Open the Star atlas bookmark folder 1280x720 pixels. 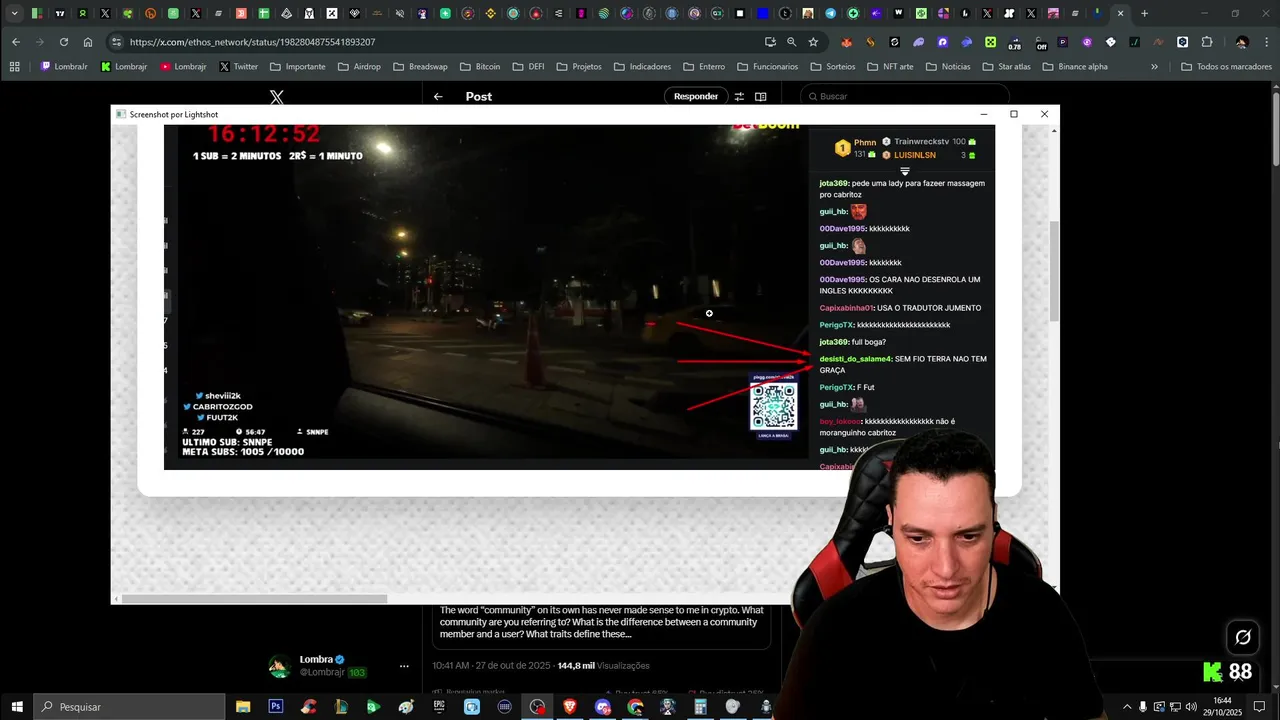point(1005,67)
